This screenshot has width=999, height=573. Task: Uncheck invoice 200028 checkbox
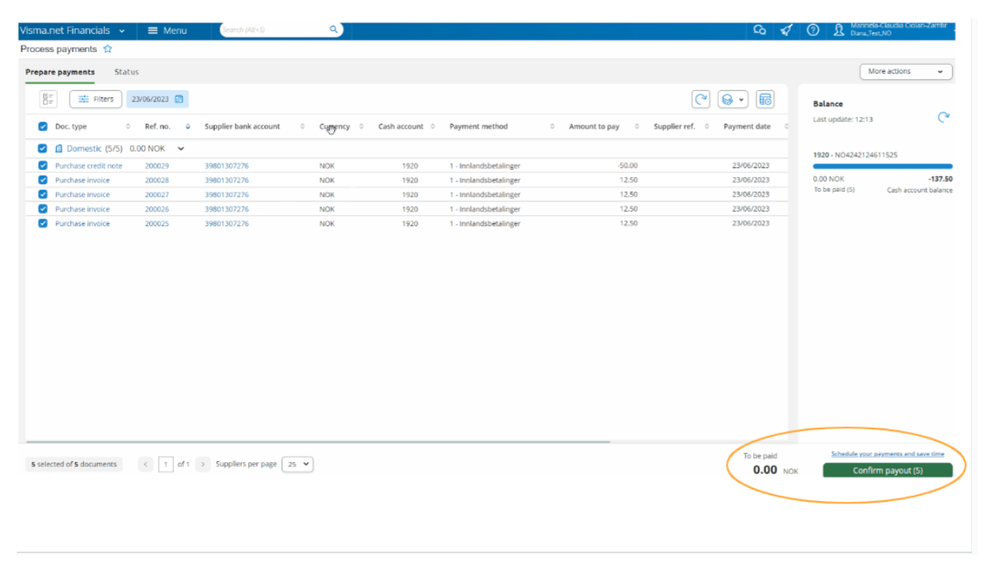coord(43,180)
